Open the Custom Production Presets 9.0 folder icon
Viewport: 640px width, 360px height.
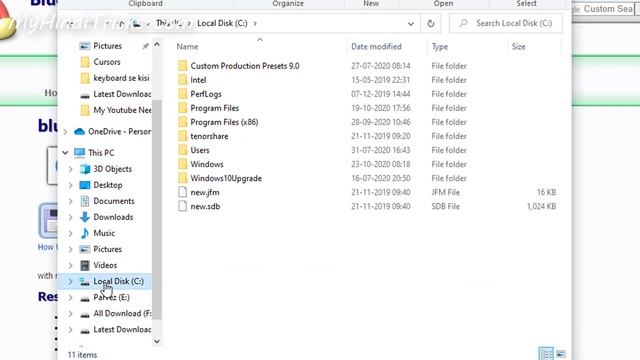point(182,66)
